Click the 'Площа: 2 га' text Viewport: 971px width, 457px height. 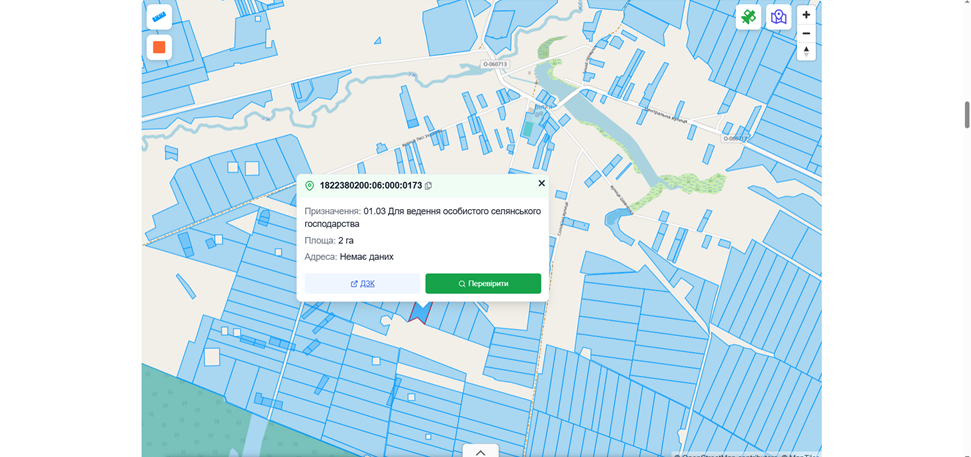(x=329, y=240)
